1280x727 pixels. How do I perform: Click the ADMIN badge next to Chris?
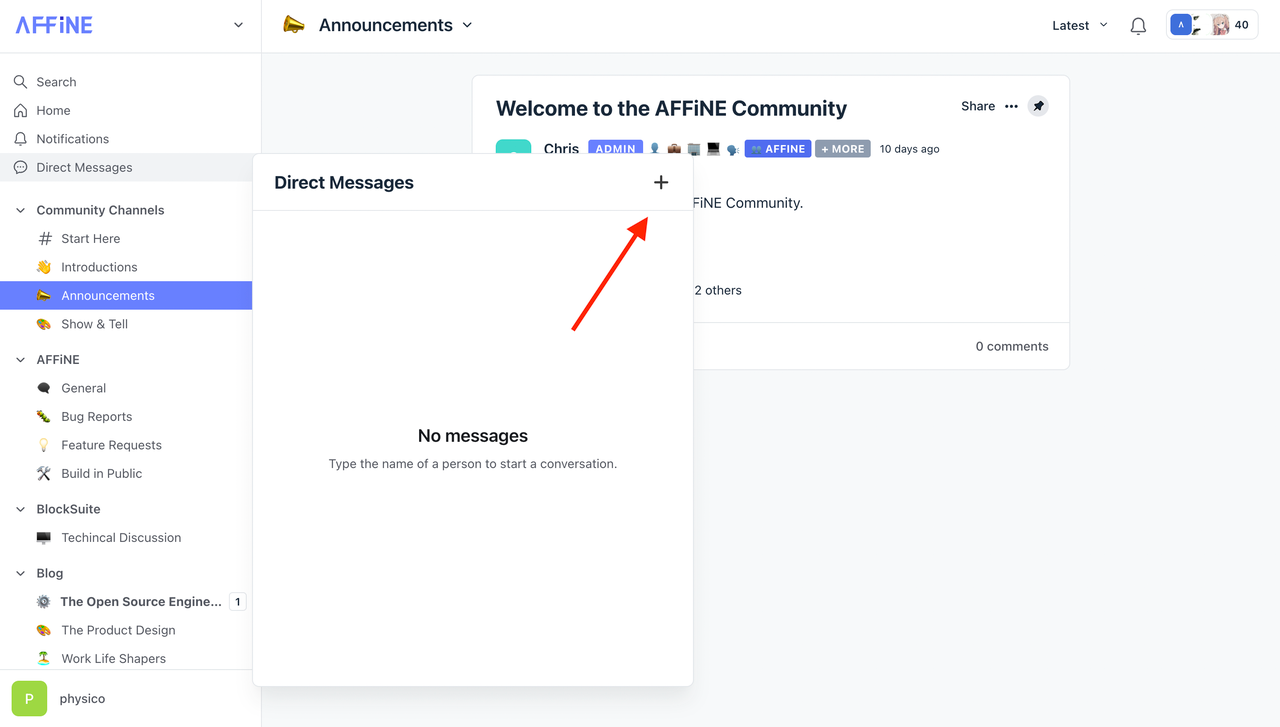[615, 149]
